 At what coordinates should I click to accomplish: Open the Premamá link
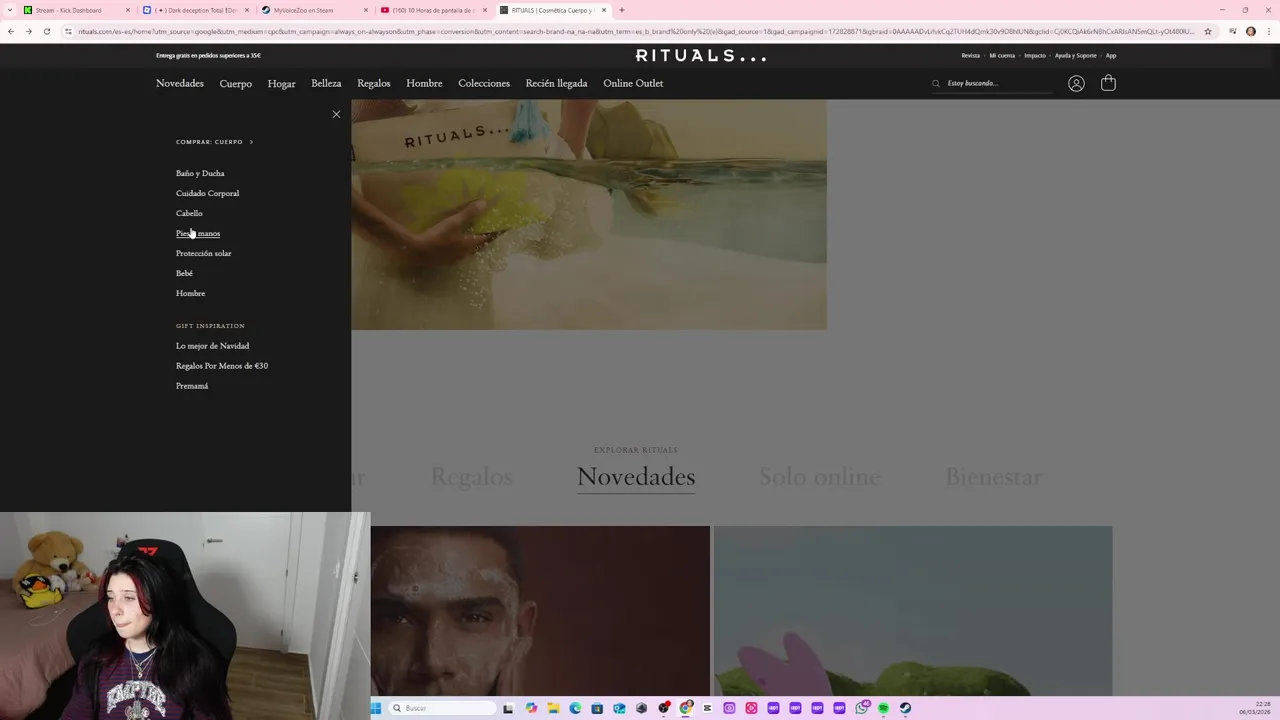point(192,386)
